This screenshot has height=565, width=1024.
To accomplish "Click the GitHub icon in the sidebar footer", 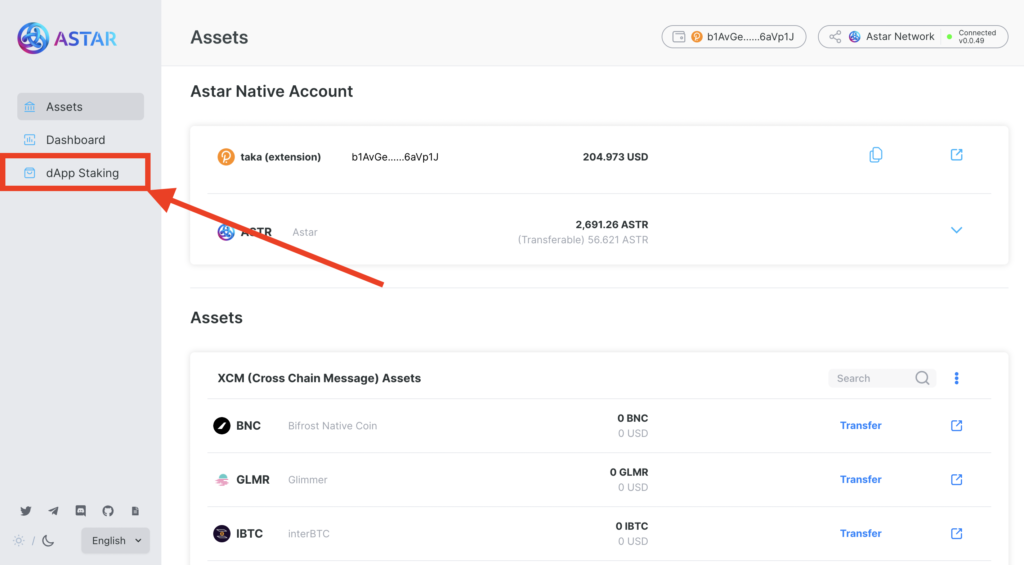I will tap(108, 511).
